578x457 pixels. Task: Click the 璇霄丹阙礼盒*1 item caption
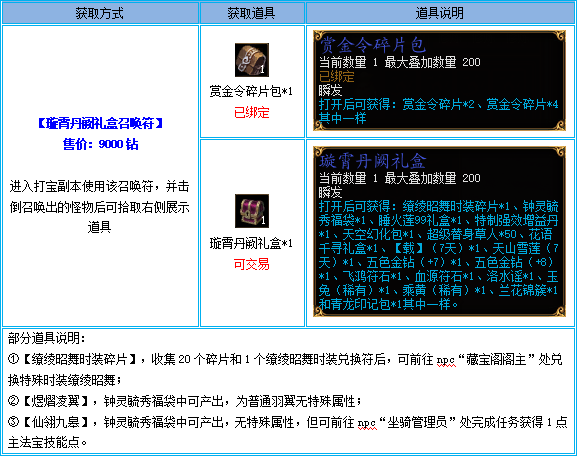pos(251,243)
